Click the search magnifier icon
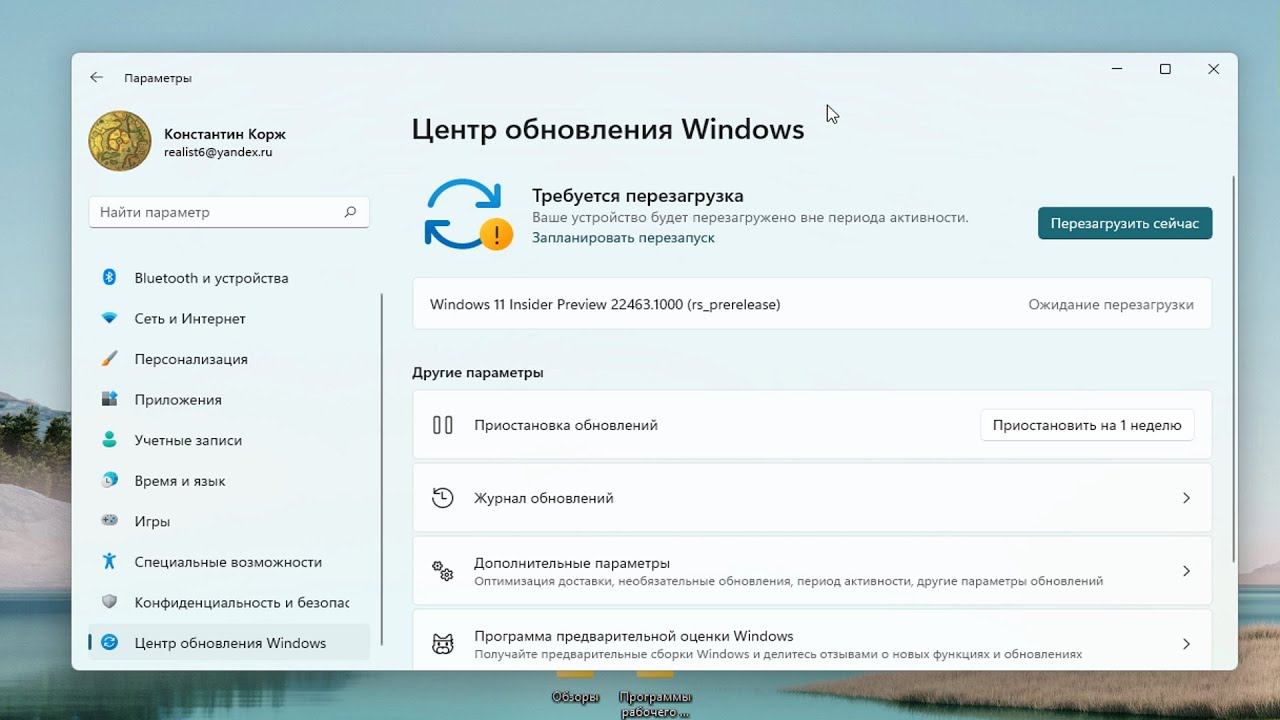Image resolution: width=1280 pixels, height=720 pixels. (350, 212)
